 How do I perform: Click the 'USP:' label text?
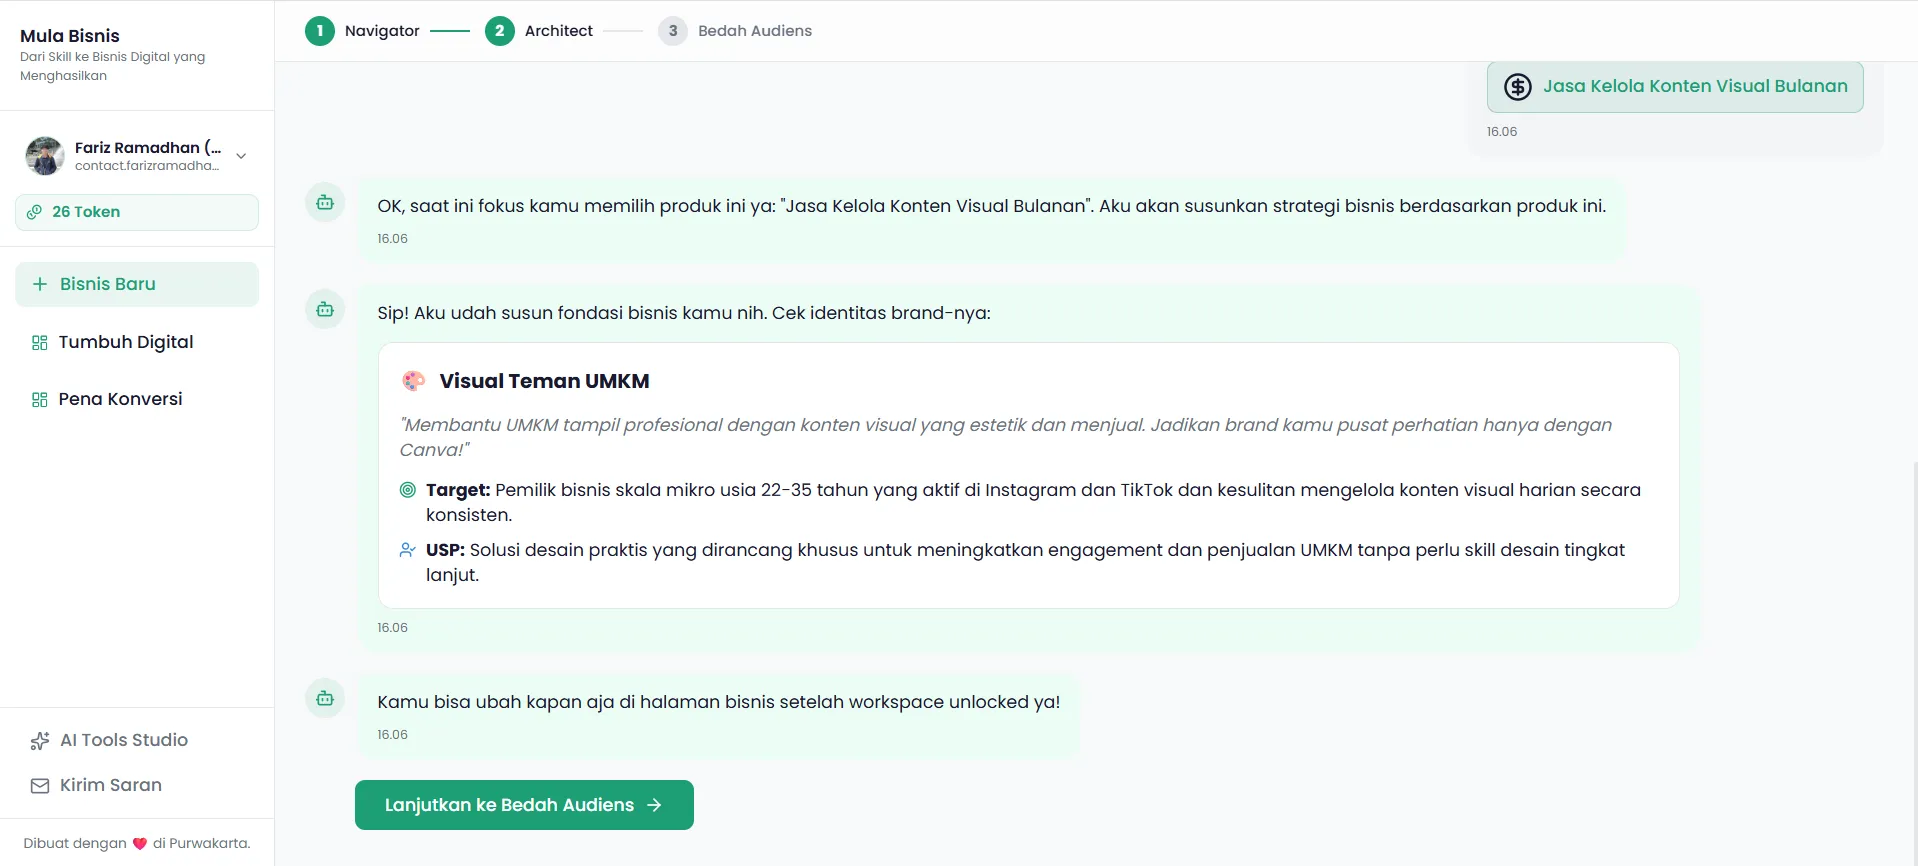click(x=445, y=550)
